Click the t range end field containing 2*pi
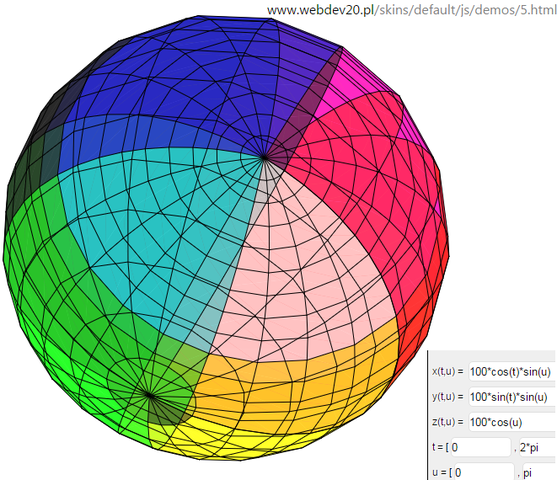 [538, 447]
